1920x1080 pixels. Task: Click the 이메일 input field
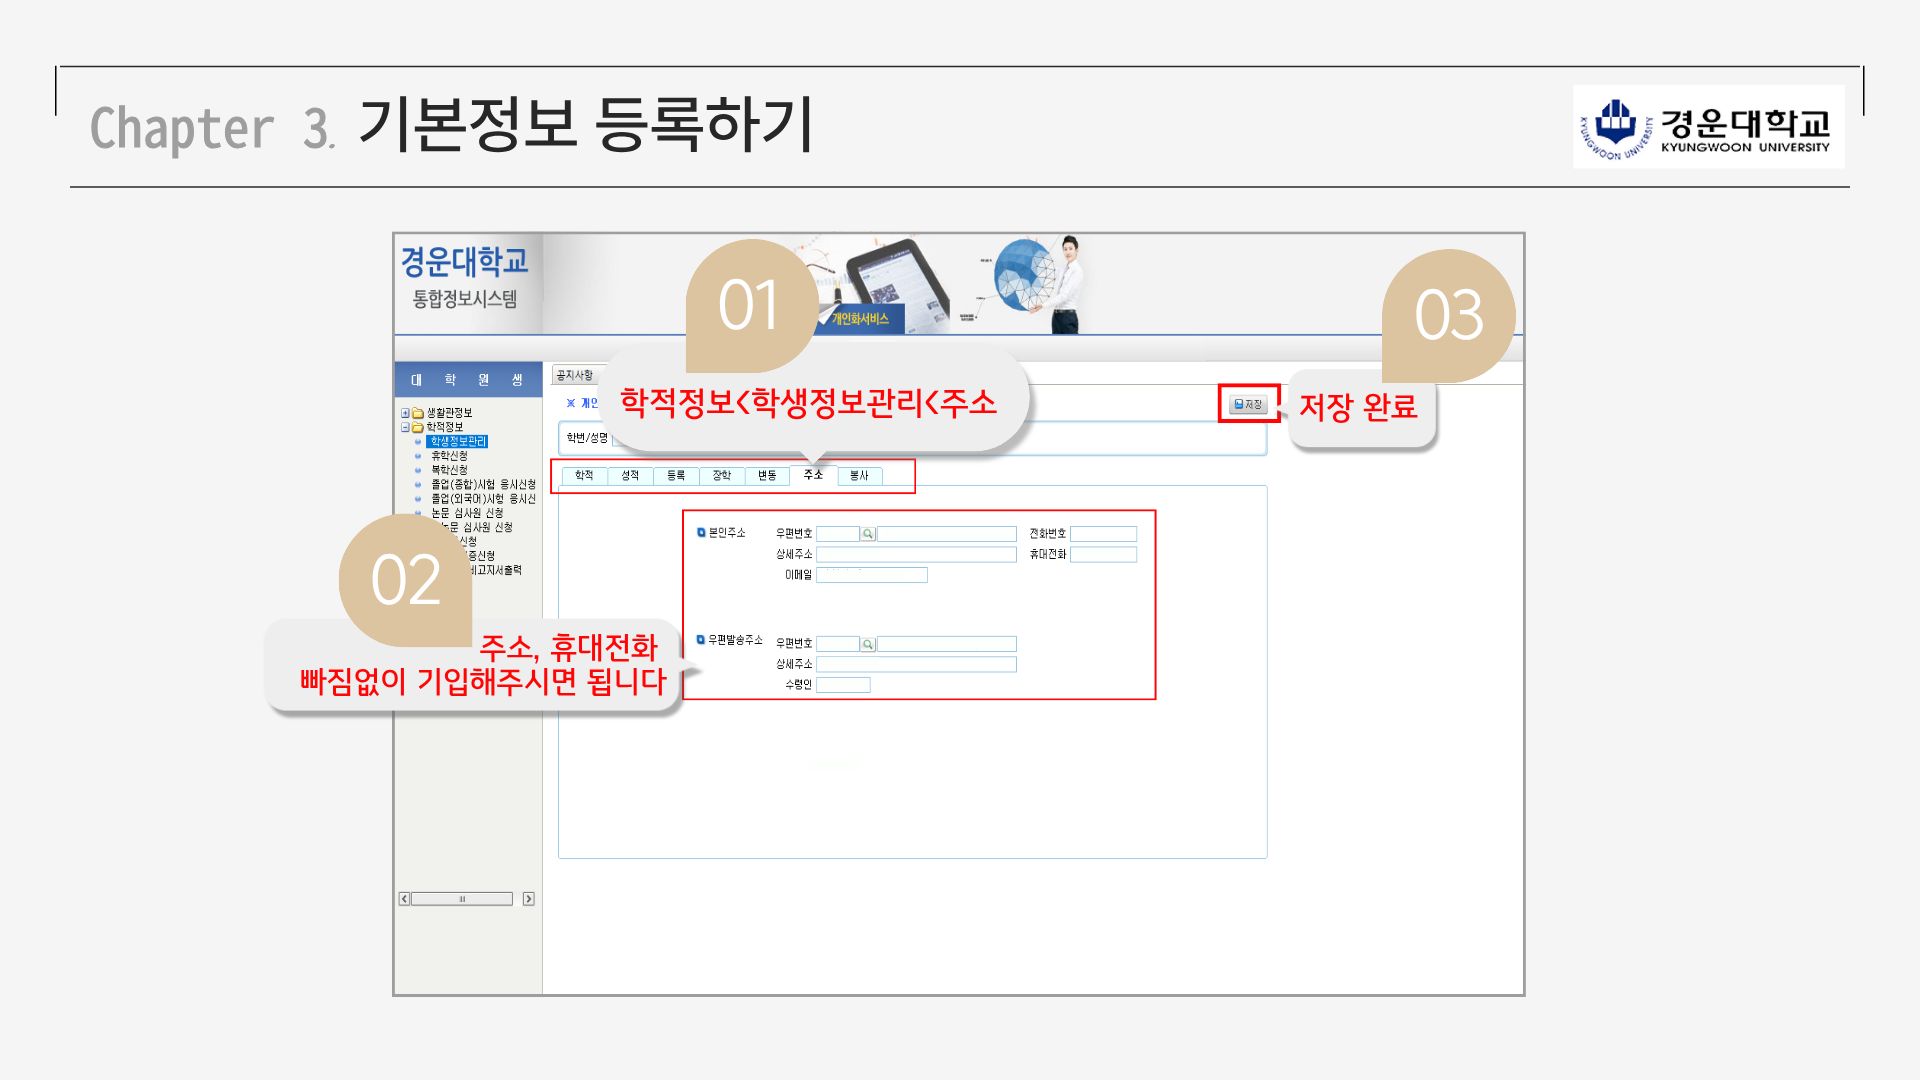(x=871, y=575)
